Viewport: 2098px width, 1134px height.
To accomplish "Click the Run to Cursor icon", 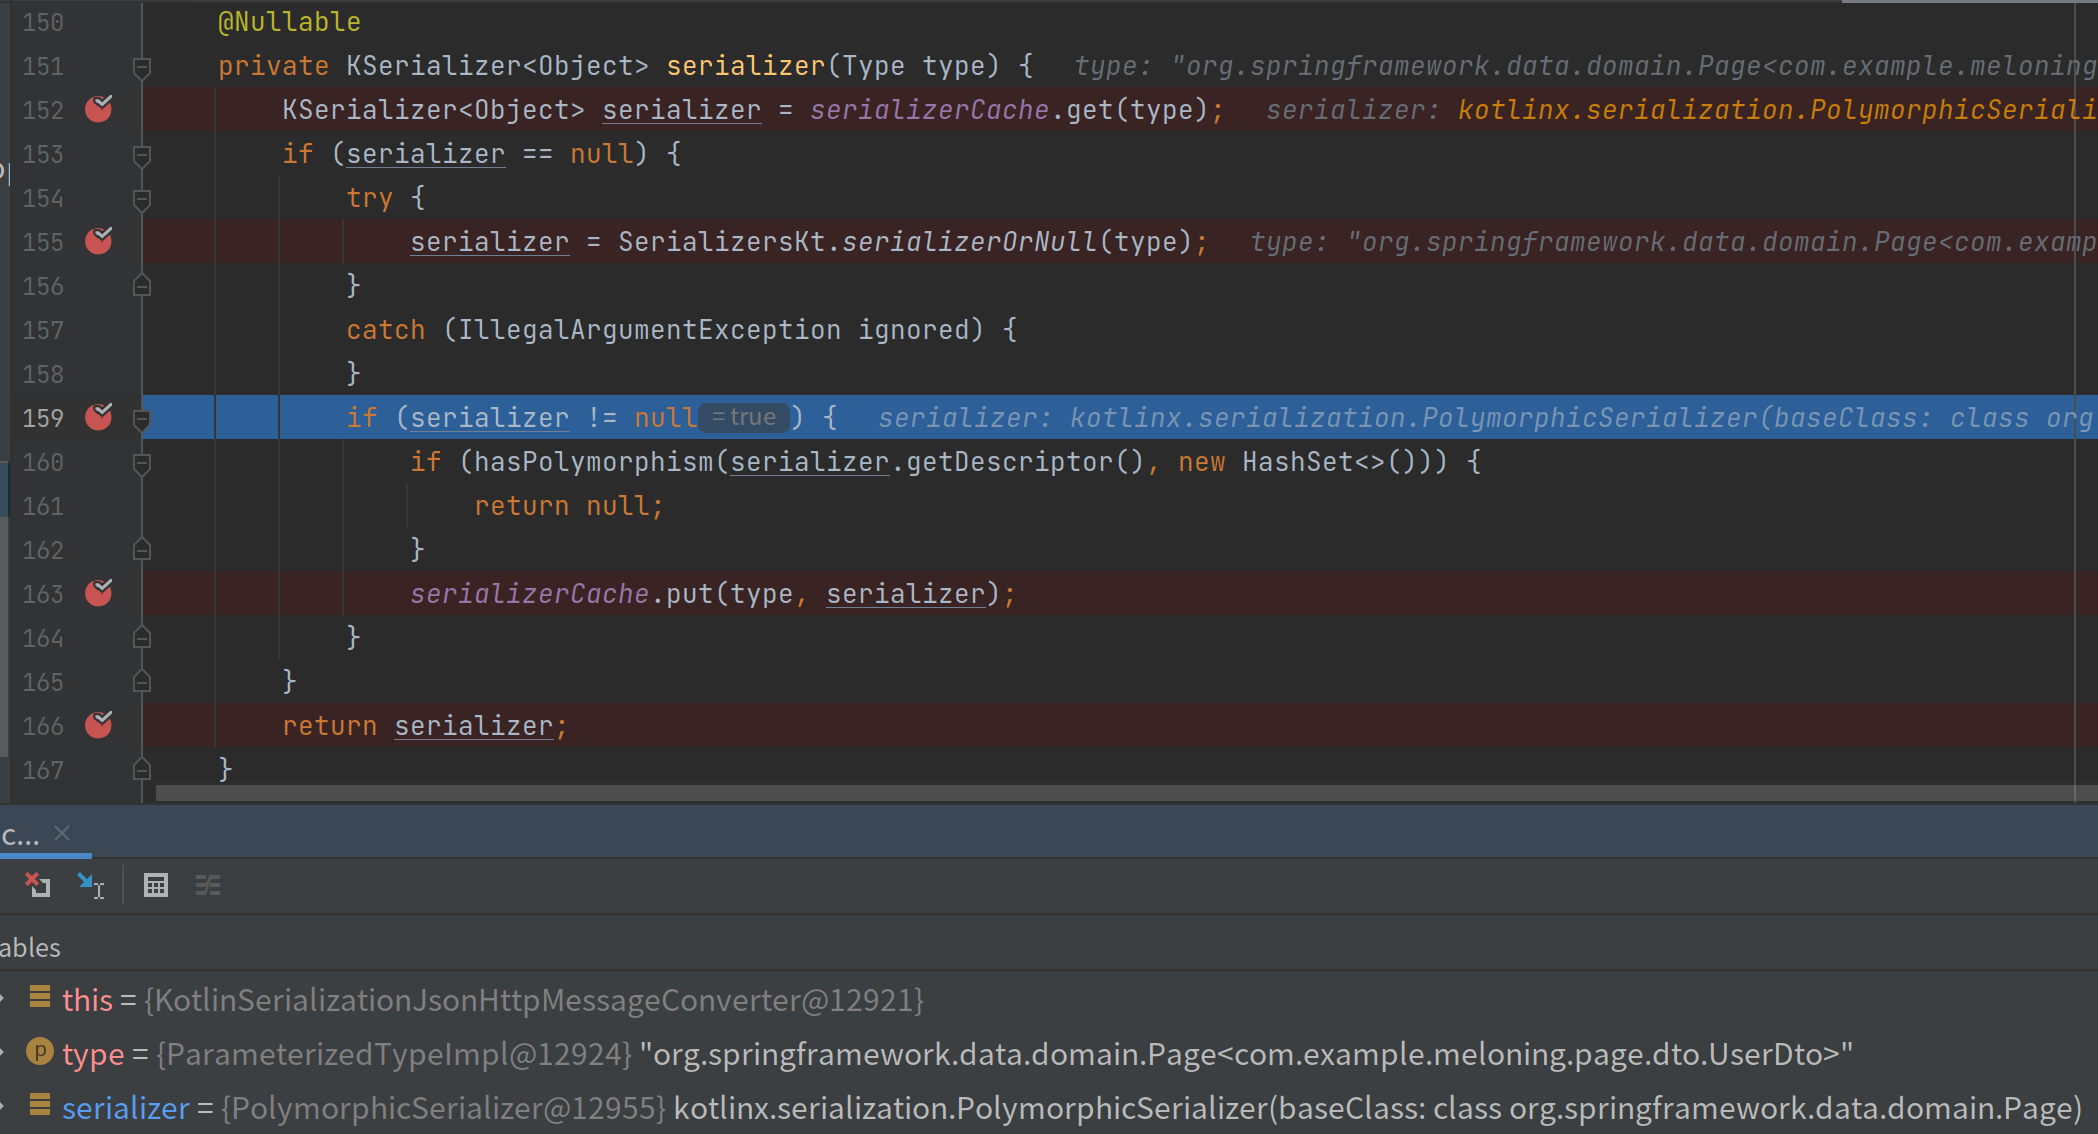I will (x=91, y=885).
